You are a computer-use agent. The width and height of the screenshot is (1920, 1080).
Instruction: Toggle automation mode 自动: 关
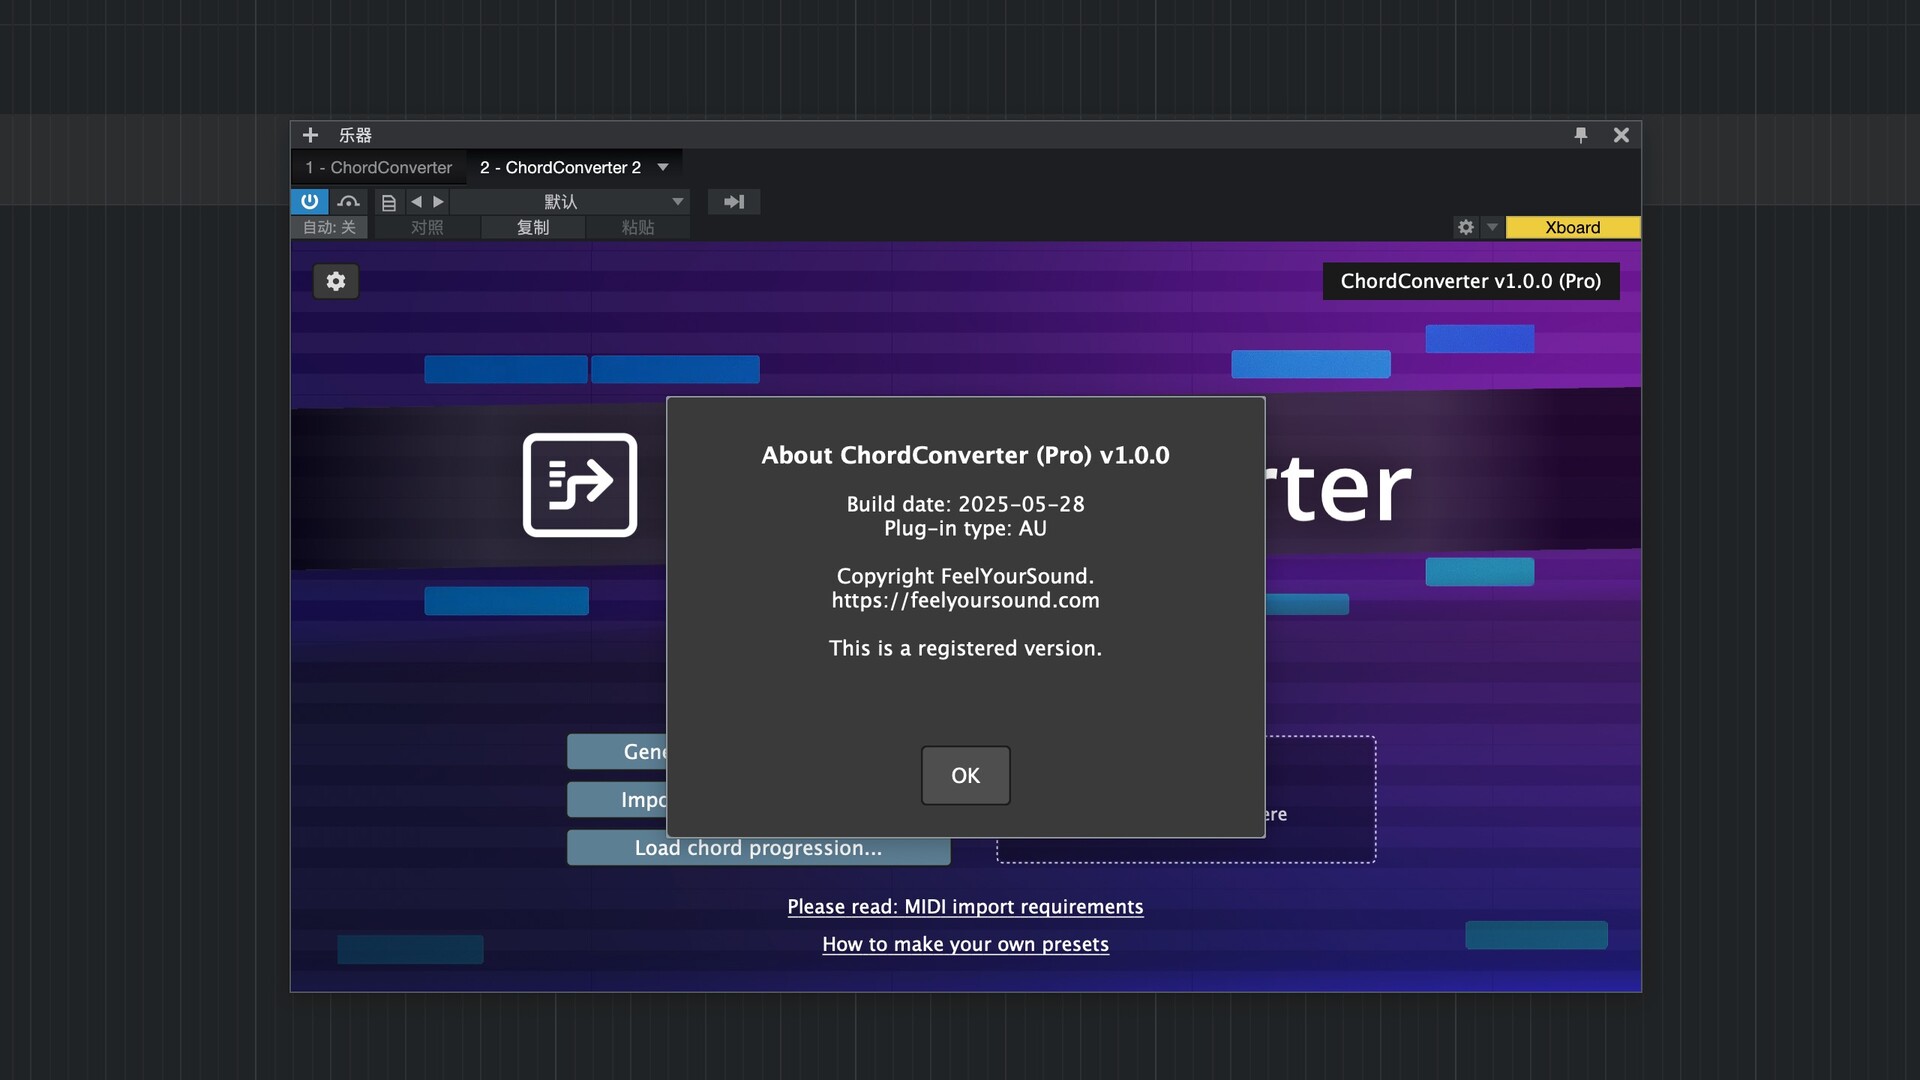coord(330,227)
